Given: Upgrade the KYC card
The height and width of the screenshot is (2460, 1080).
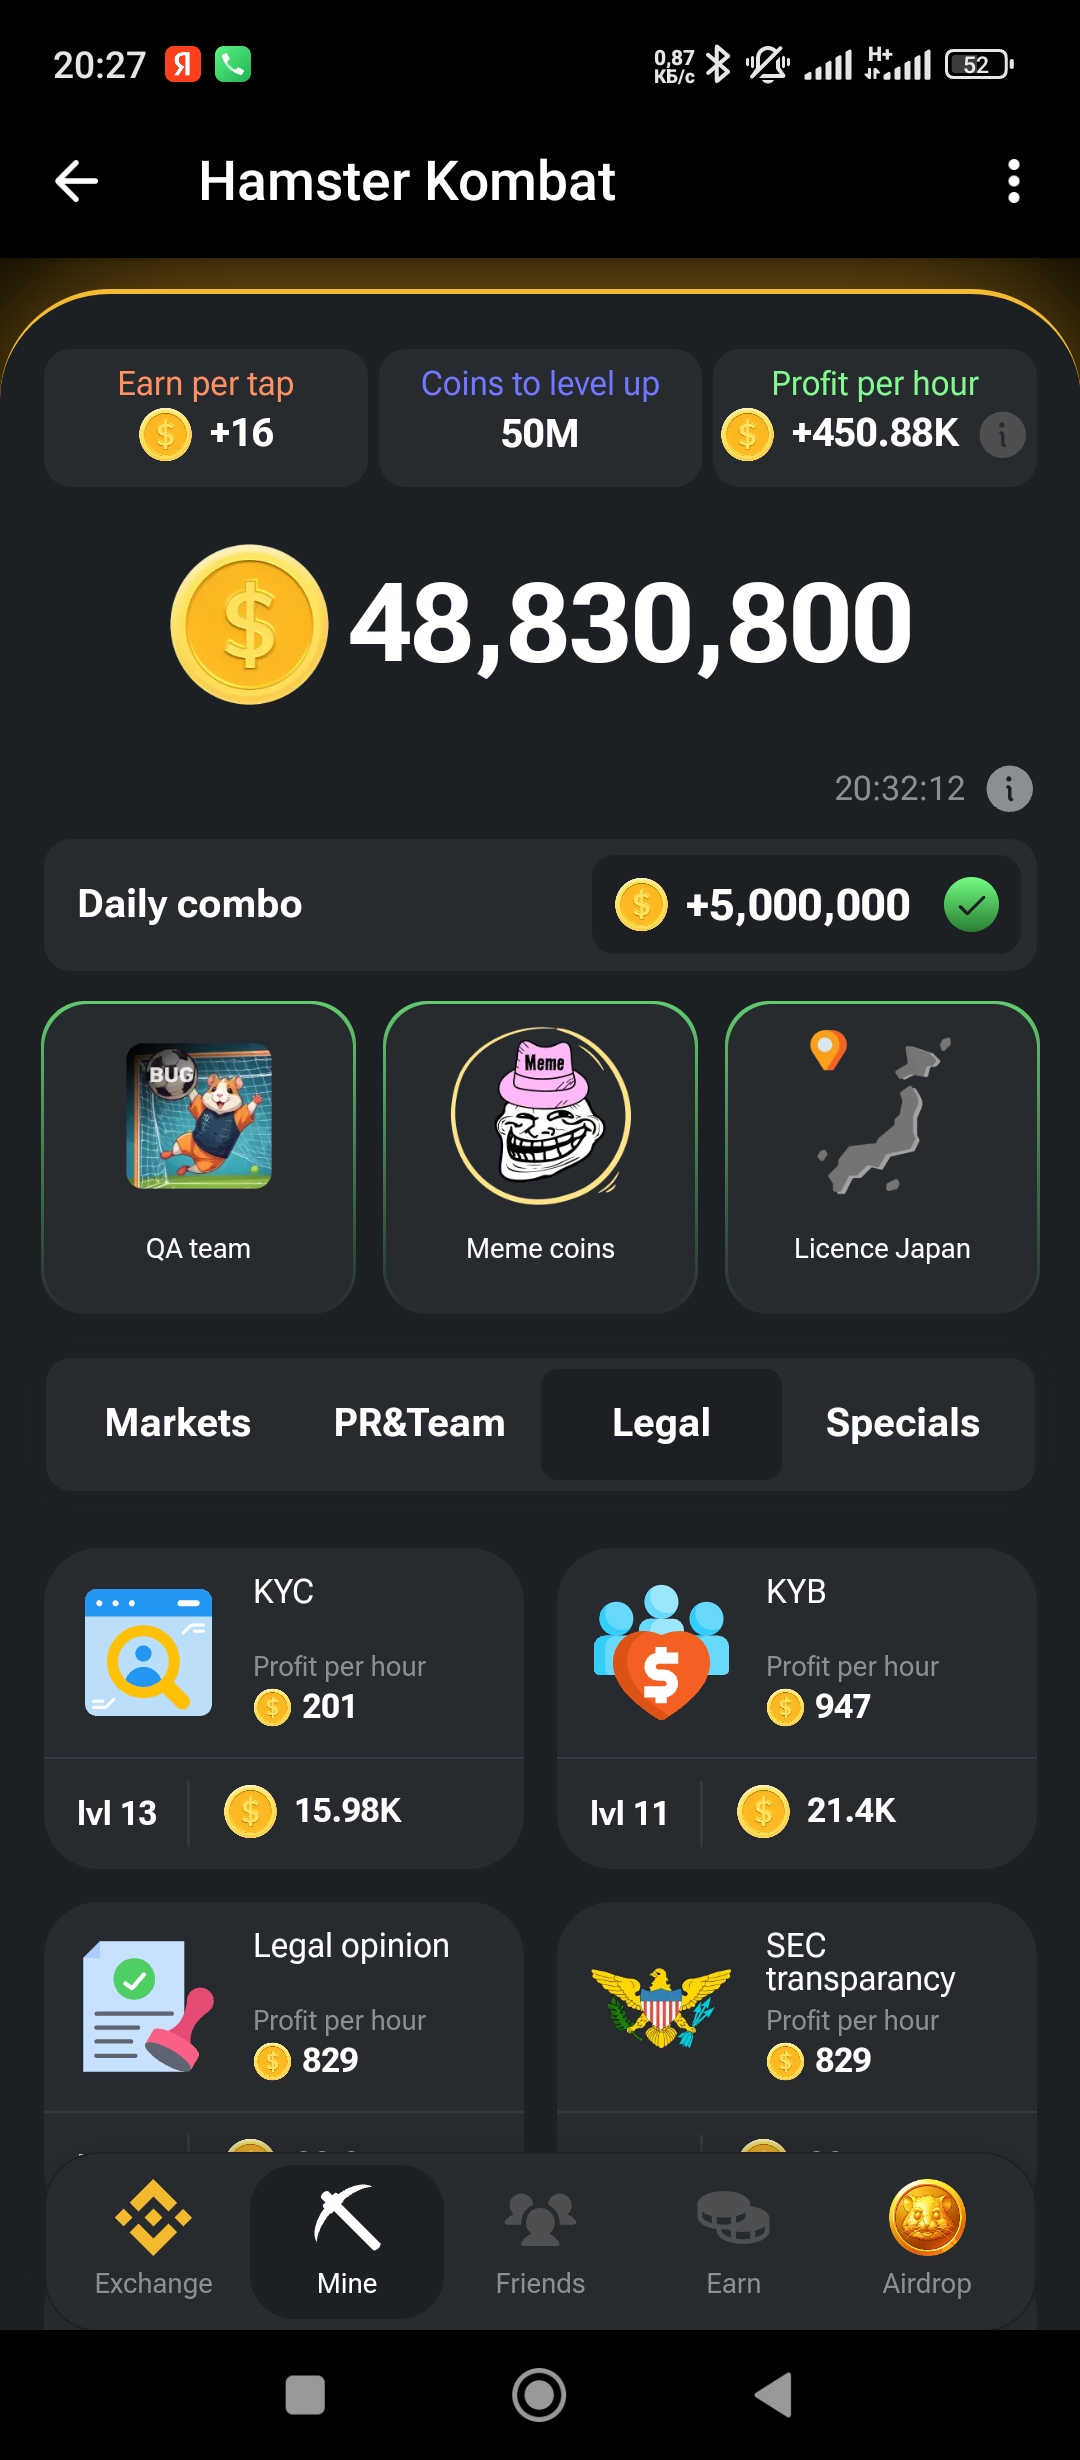Looking at the screenshot, I should tap(284, 1708).
